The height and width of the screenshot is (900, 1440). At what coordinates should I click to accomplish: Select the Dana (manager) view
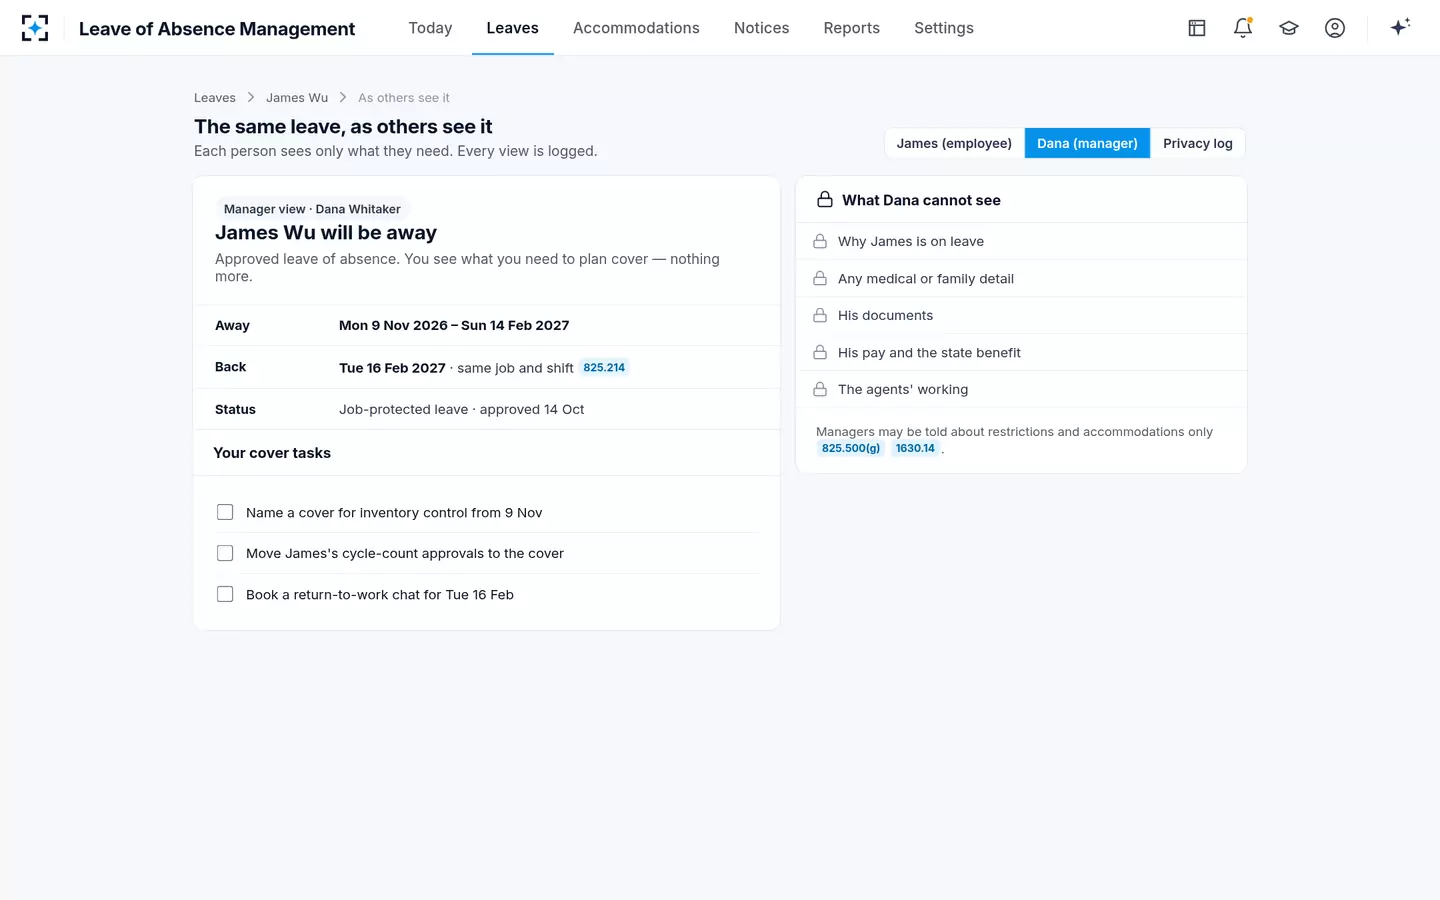point(1087,143)
